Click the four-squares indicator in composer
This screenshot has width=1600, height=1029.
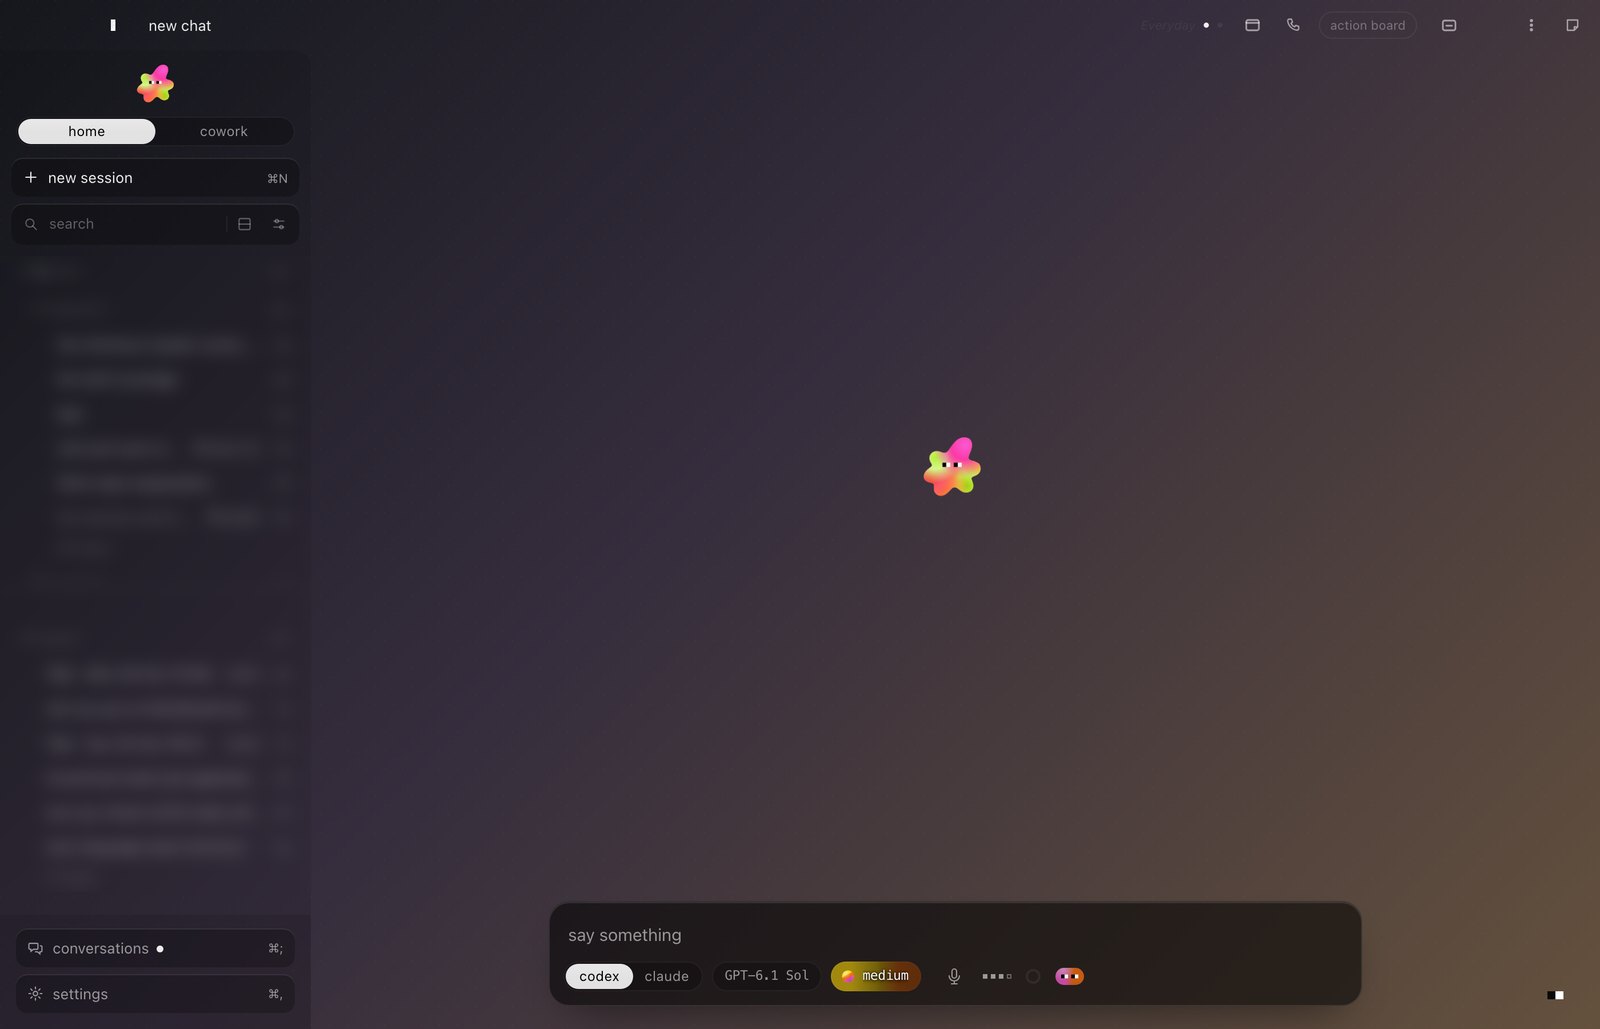point(997,976)
